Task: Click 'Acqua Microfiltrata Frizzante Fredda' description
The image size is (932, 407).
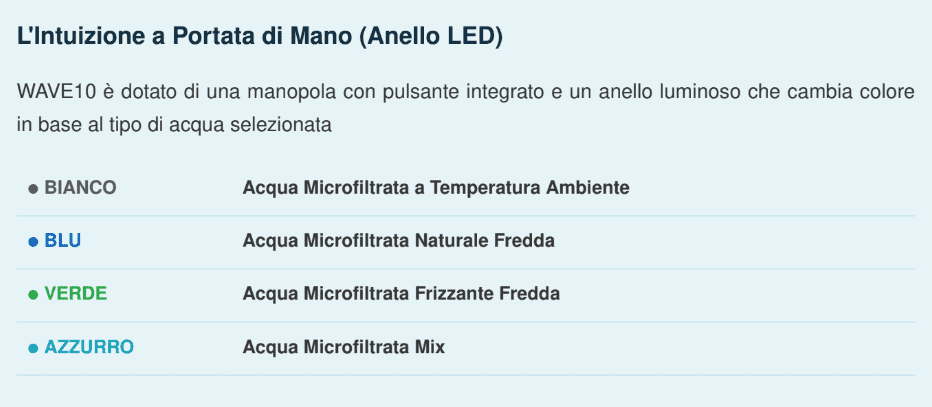Action: (x=401, y=294)
